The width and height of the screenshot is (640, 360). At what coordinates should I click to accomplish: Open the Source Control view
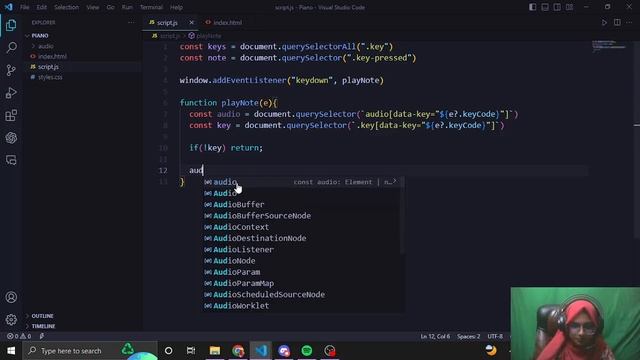(11, 70)
